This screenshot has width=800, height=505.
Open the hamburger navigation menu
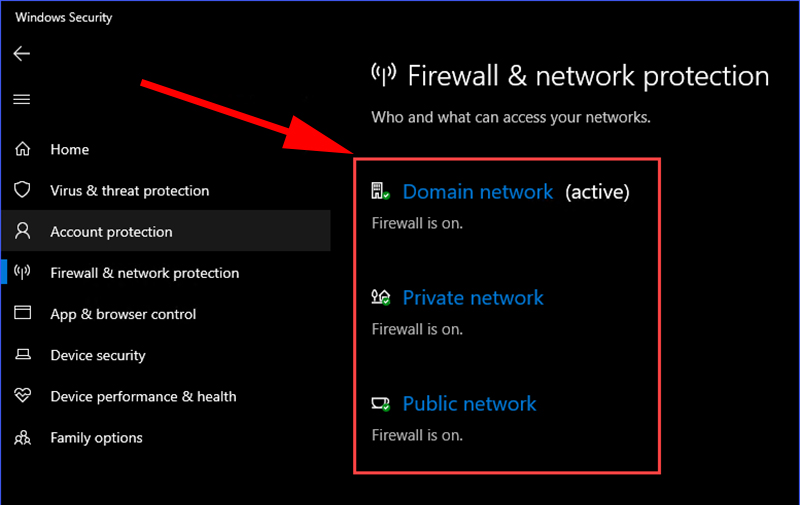21,99
